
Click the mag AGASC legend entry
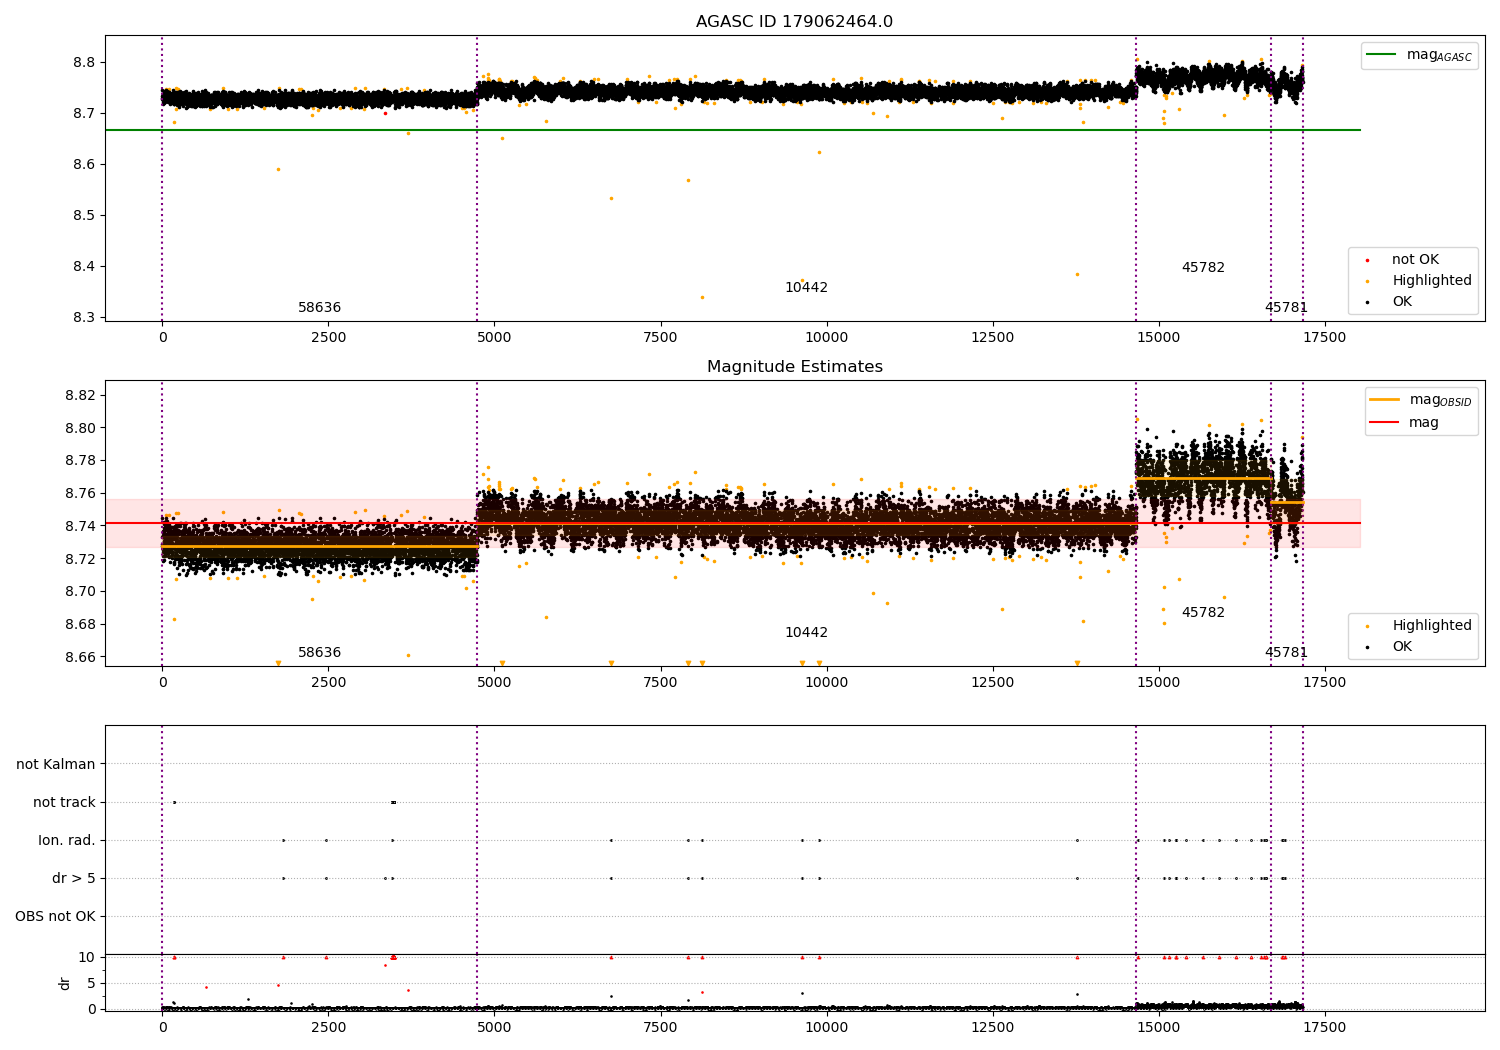point(1439,55)
